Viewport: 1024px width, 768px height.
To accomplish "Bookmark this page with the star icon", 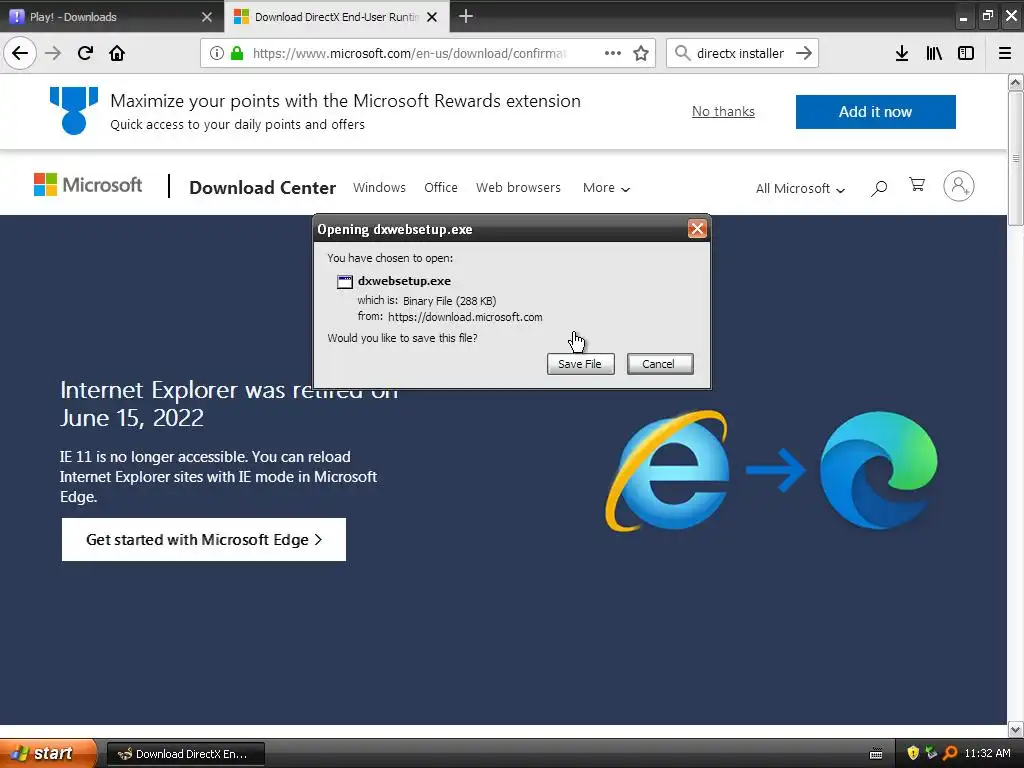I will 641,53.
